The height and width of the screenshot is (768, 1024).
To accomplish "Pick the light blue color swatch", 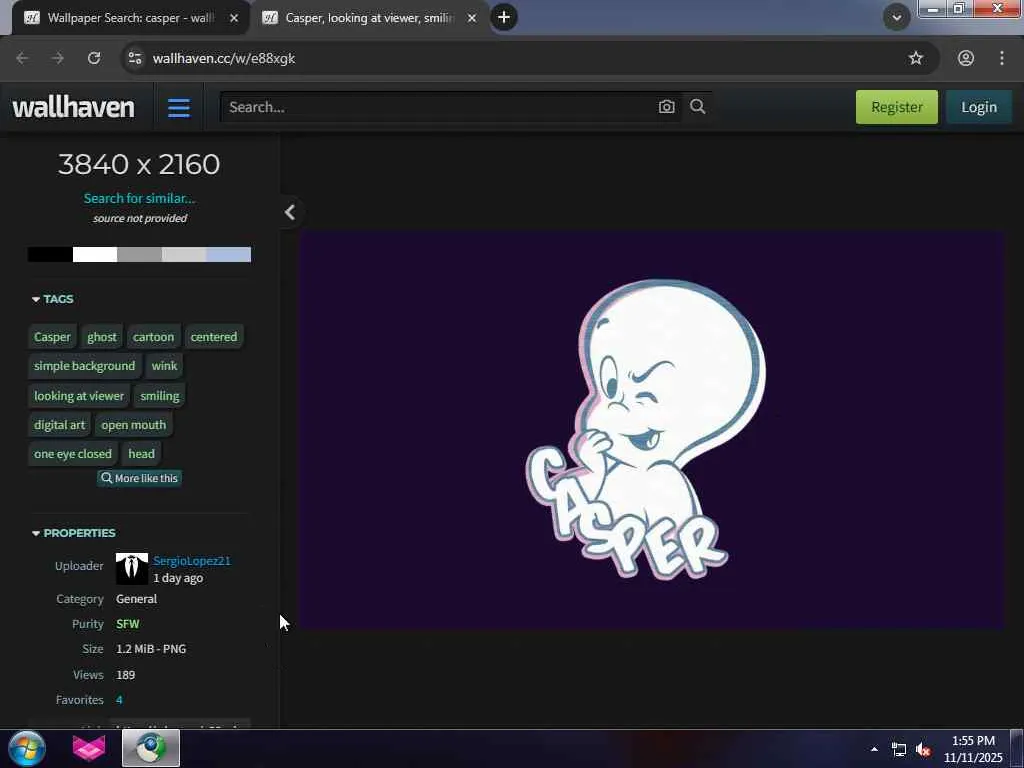I will pyautogui.click(x=229, y=254).
